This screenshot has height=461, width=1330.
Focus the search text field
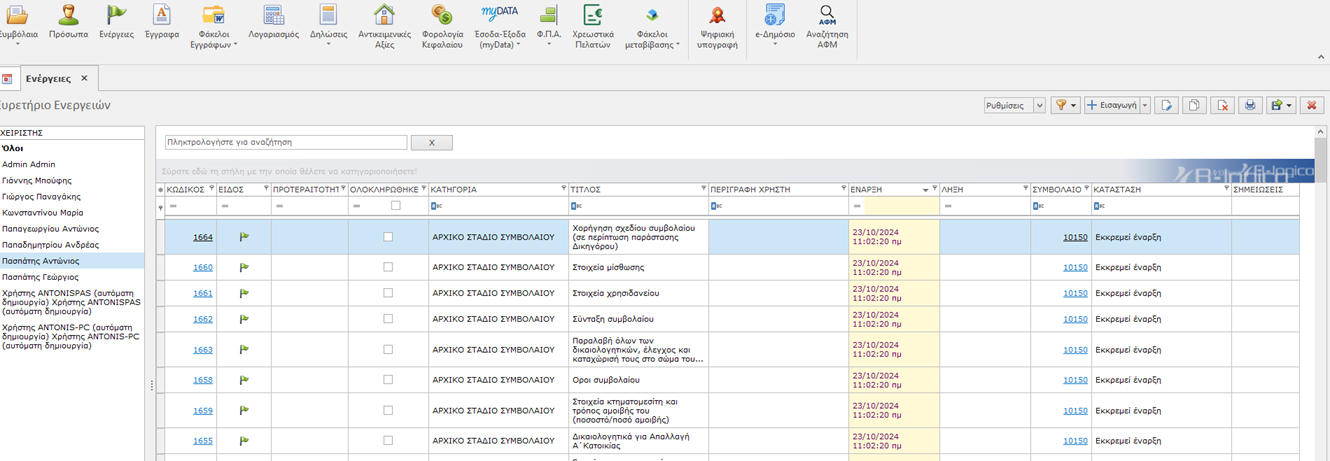tap(286, 143)
